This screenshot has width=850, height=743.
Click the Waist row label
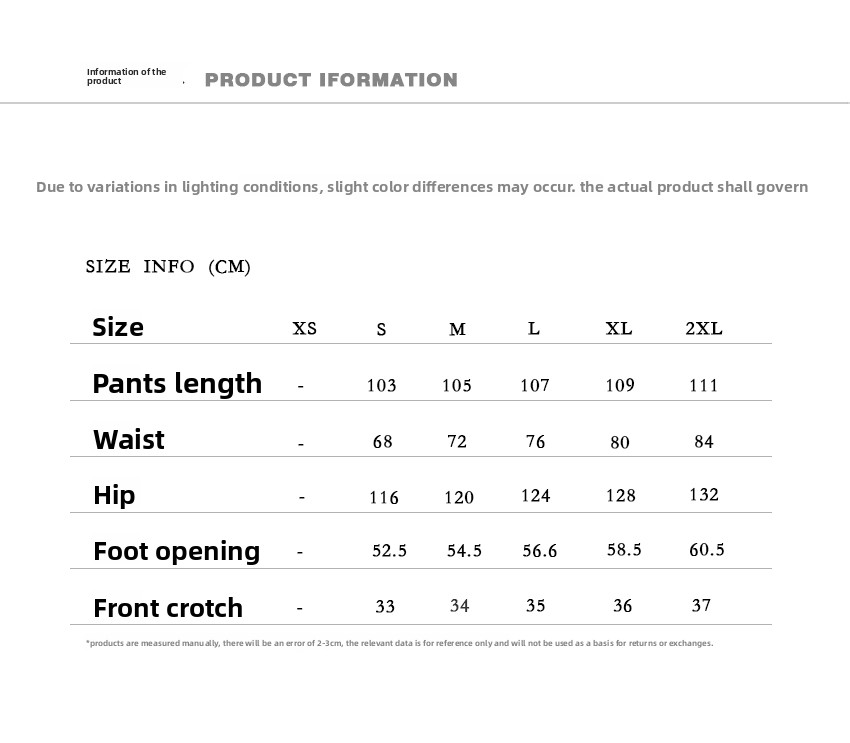128,440
